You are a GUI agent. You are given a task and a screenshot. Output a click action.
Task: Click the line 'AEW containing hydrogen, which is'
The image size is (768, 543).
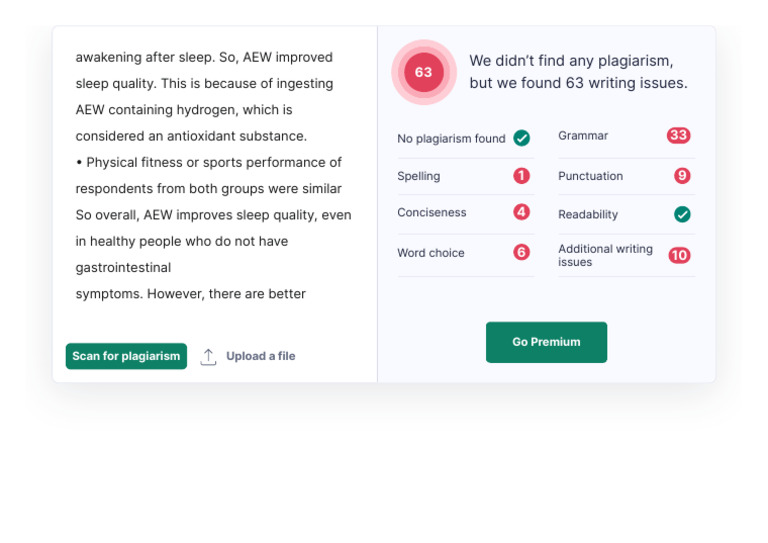[x=184, y=110]
